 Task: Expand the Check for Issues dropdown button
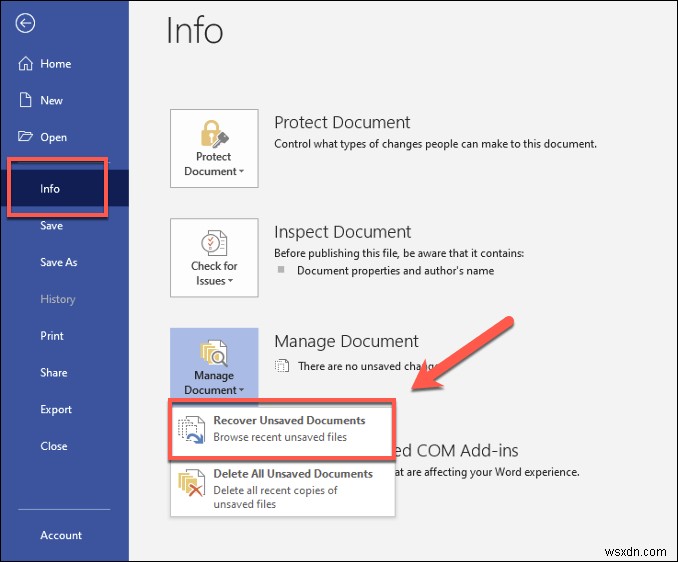pyautogui.click(x=214, y=258)
